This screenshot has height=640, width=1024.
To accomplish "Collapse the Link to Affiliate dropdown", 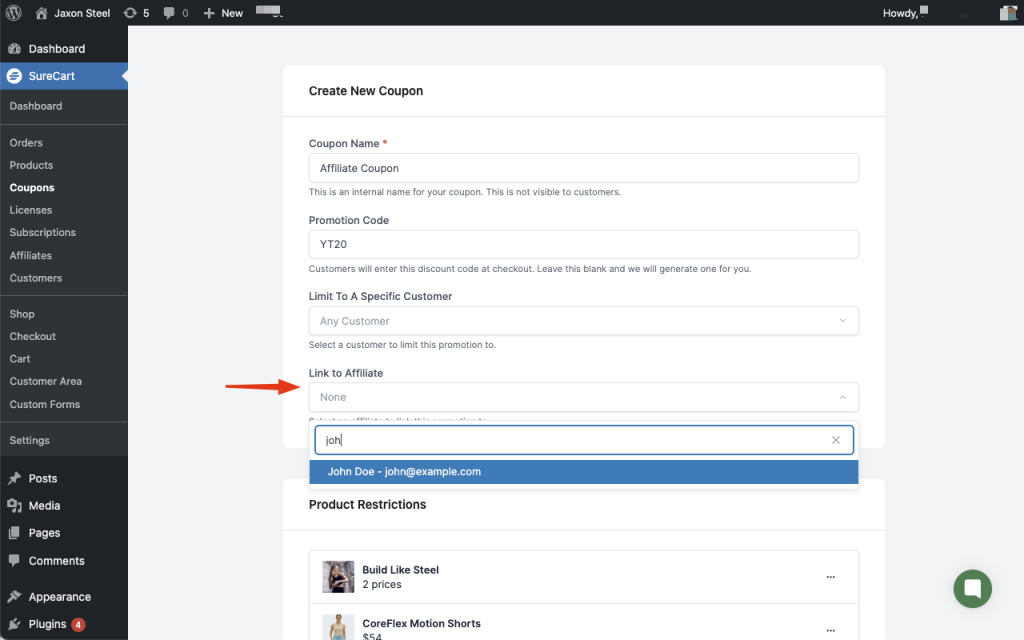I will pos(583,397).
